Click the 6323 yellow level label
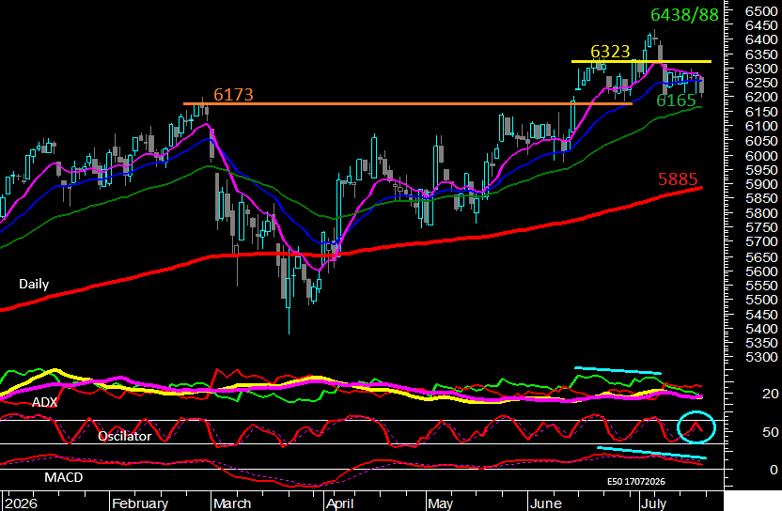782x511 pixels. pos(610,51)
